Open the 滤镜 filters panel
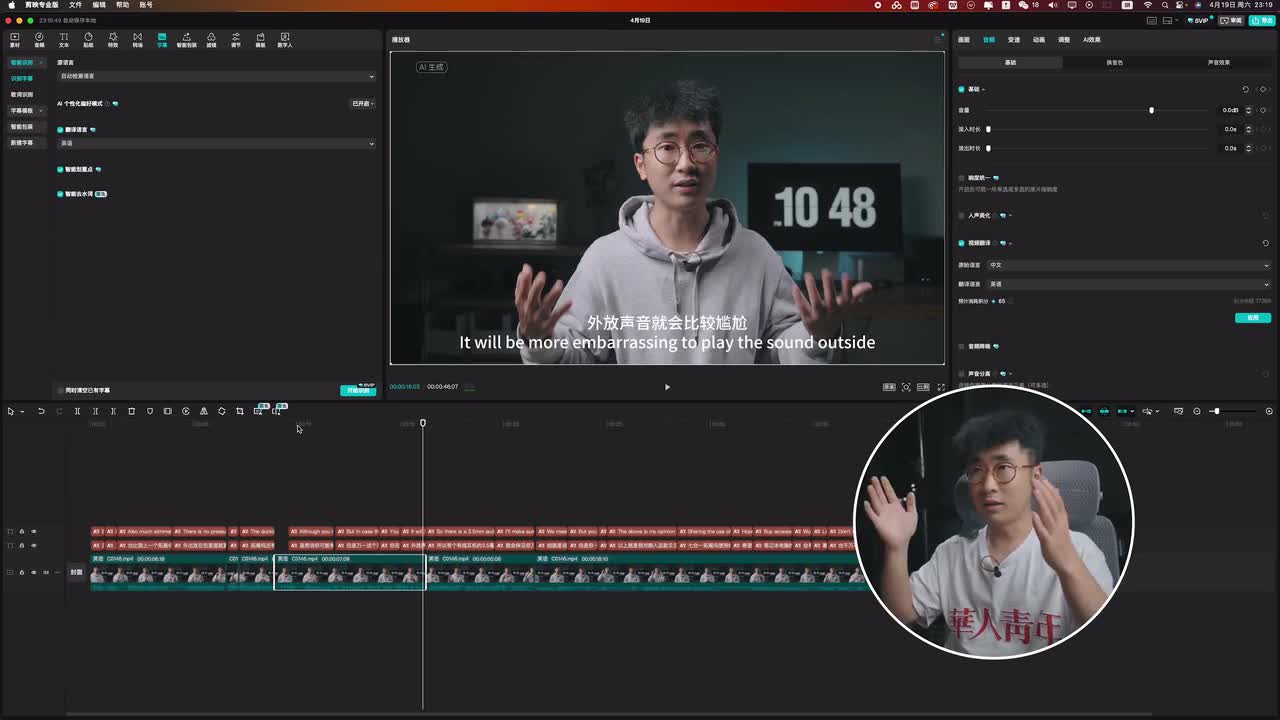Viewport: 1280px width, 720px height. tap(211, 40)
